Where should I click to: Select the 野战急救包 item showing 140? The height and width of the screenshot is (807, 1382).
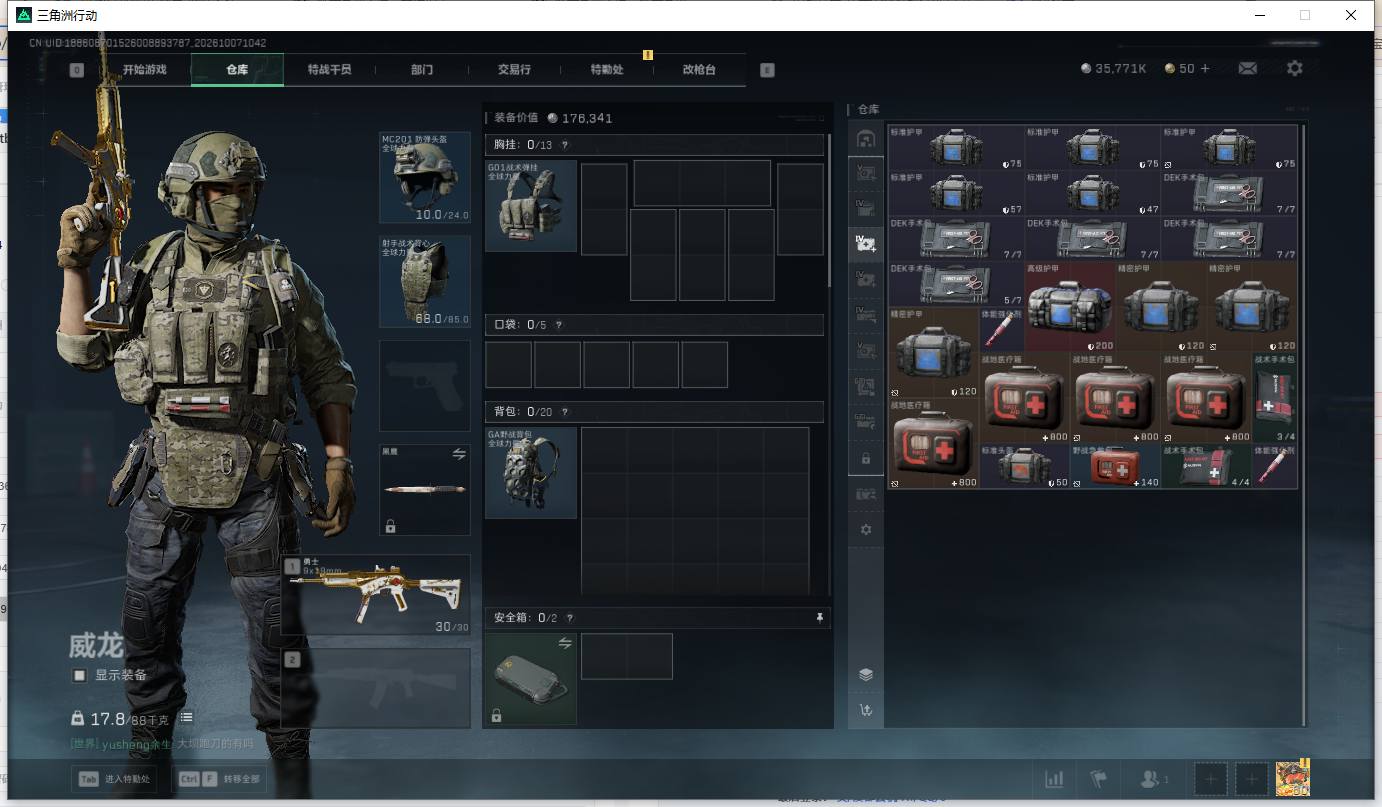click(x=1115, y=466)
